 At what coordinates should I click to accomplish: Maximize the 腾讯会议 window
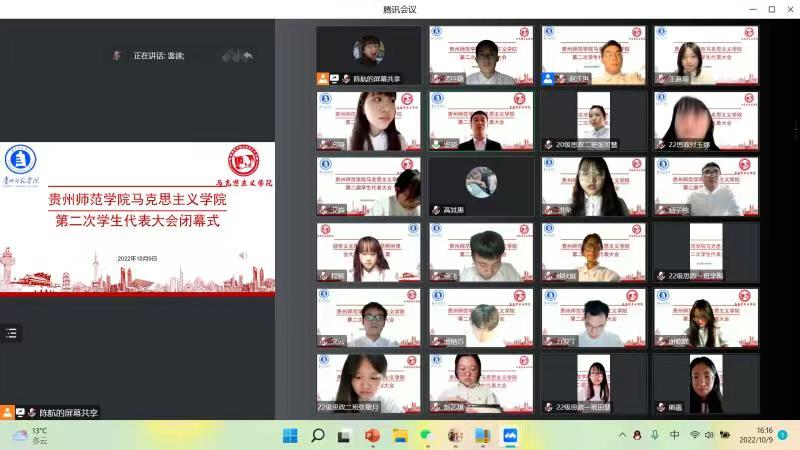point(771,9)
